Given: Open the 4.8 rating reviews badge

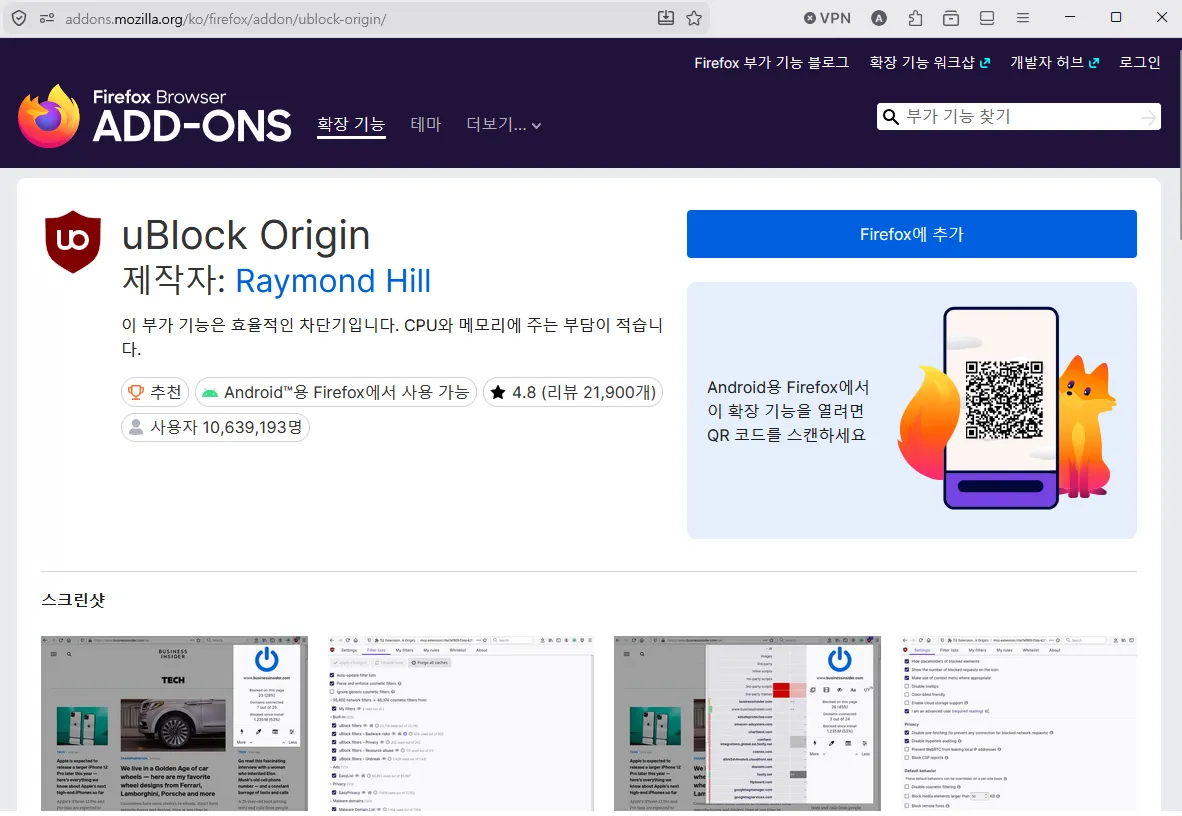Looking at the screenshot, I should [573, 392].
